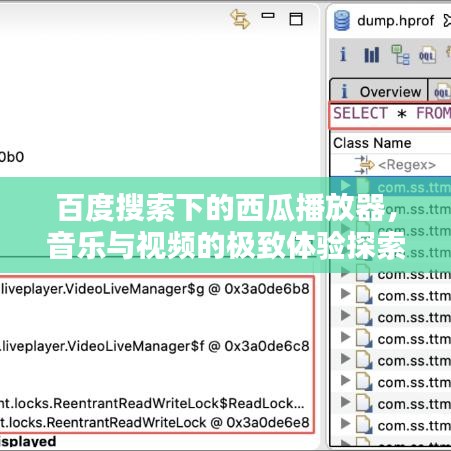Maximize the left inspector view
The width and height of the screenshot is (451, 451).
pyautogui.click(x=296, y=19)
